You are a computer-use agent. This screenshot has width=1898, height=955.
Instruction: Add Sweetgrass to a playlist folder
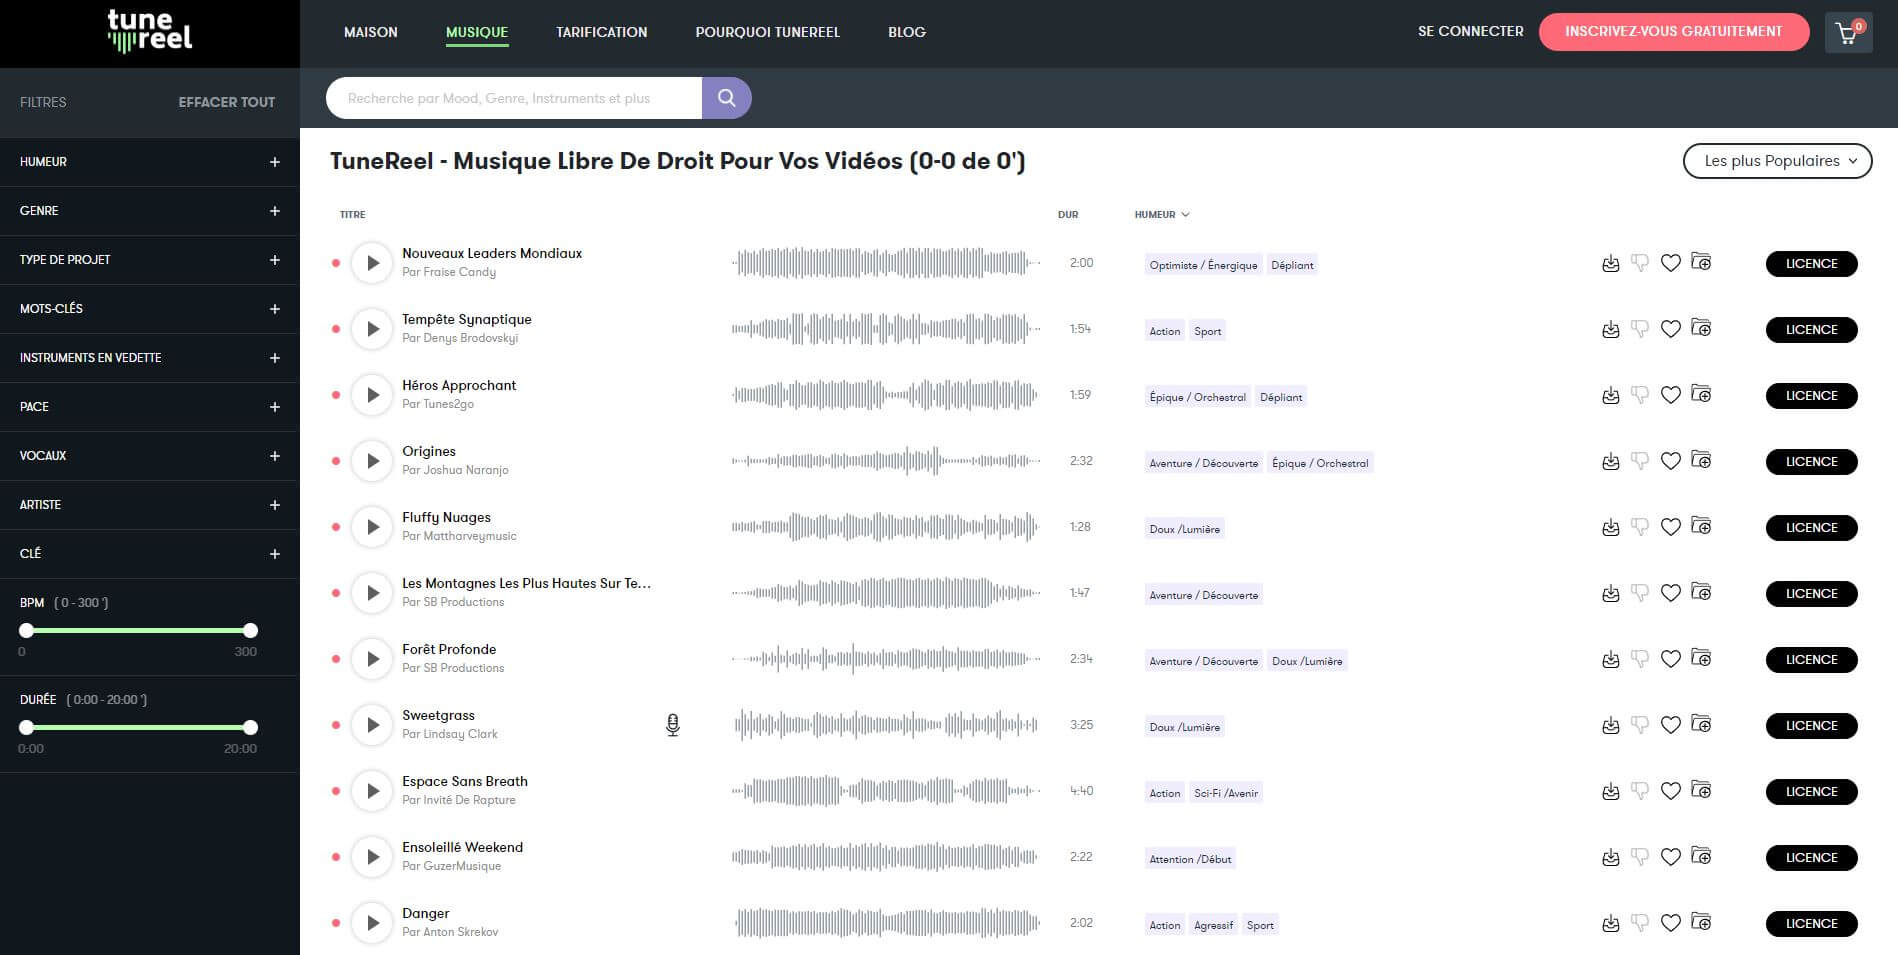pos(1701,724)
